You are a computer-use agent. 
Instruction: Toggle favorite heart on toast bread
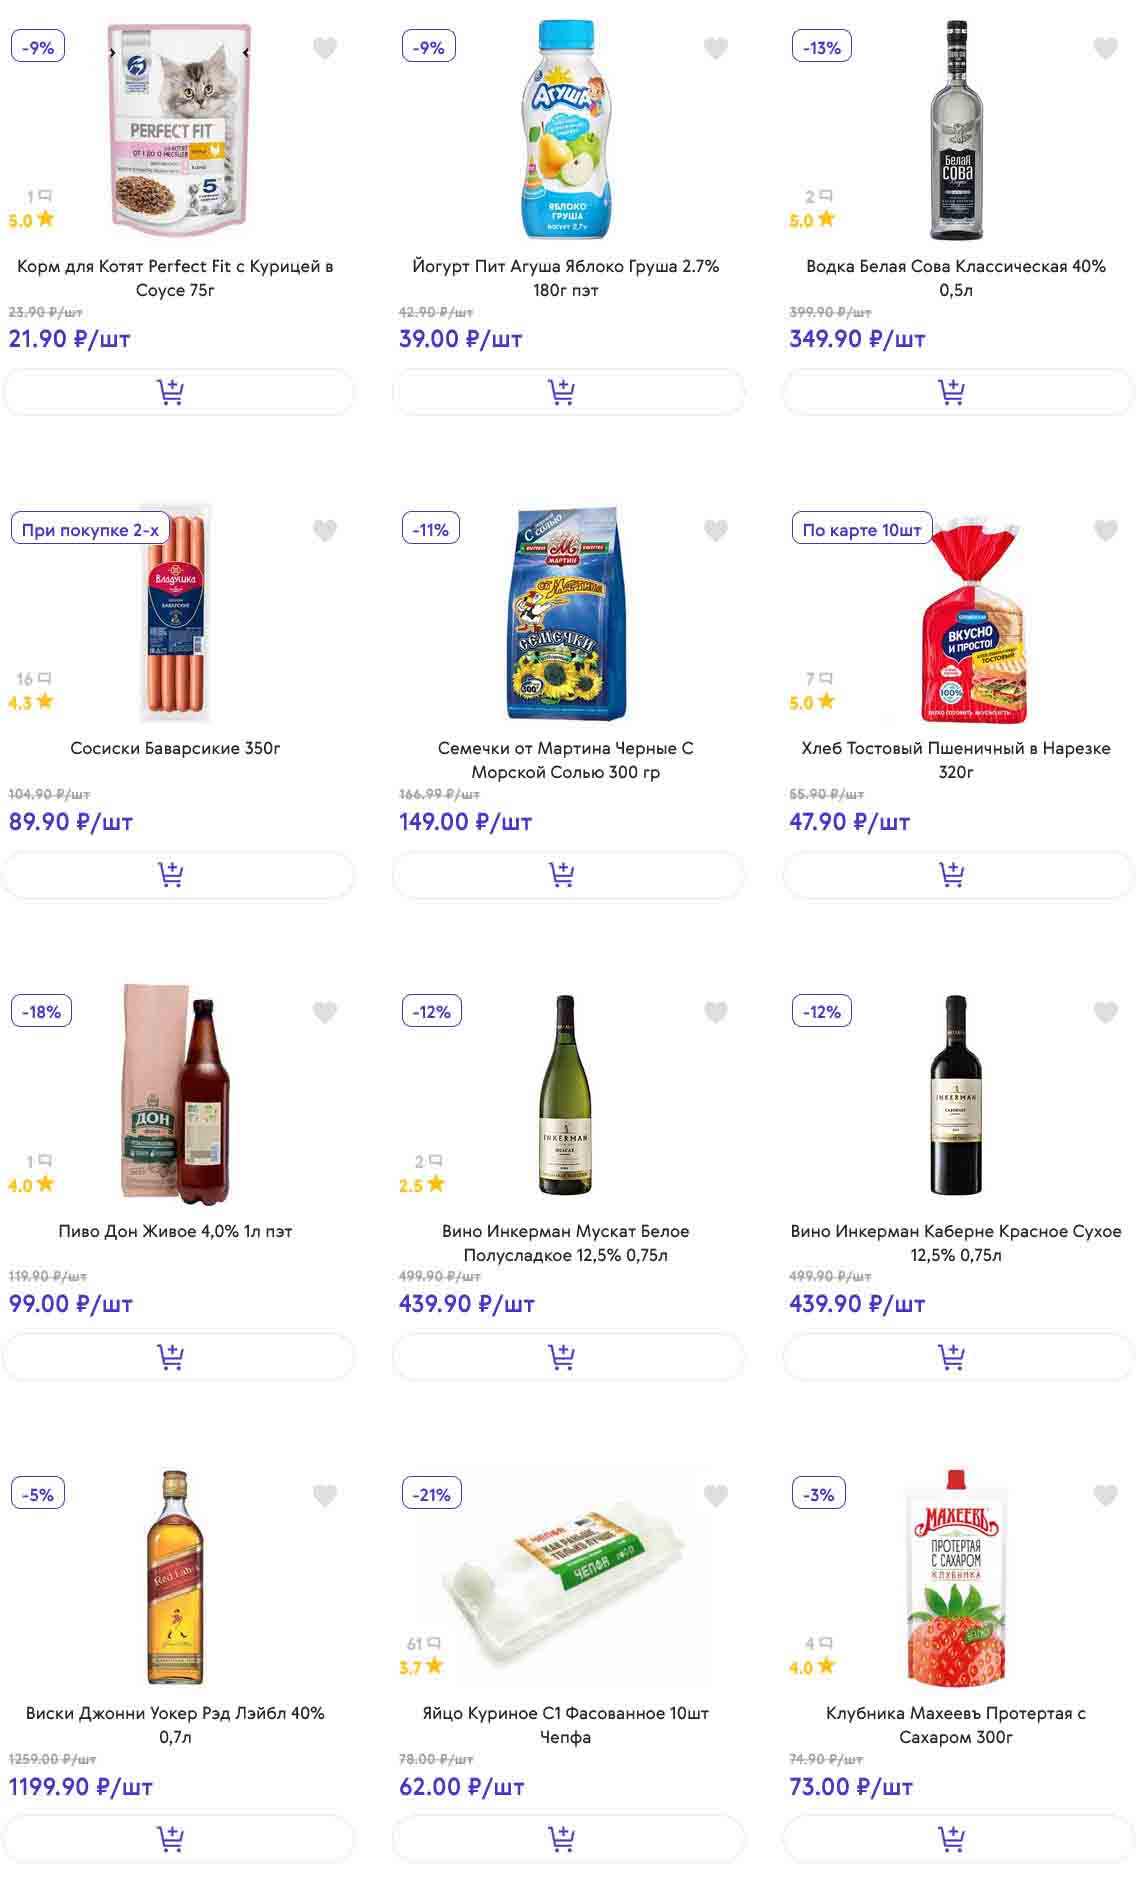pyautogui.click(x=1105, y=530)
